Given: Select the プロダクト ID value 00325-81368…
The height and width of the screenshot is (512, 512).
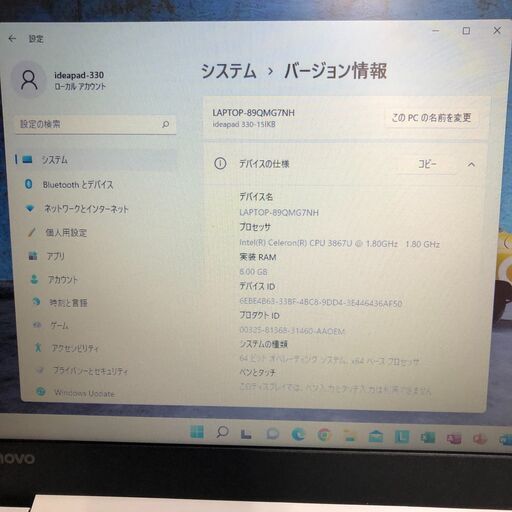Looking at the screenshot, I should point(292,330).
